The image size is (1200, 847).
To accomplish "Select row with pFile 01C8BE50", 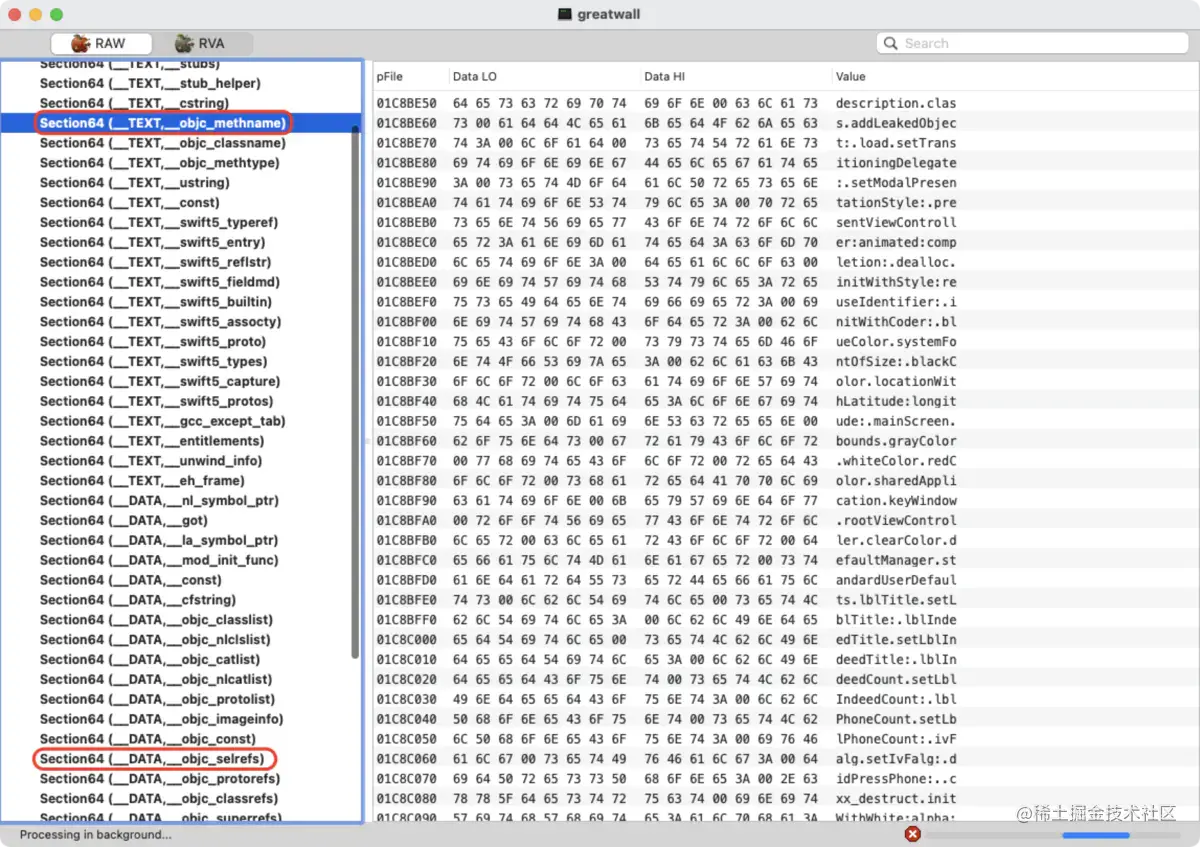I will point(785,103).
